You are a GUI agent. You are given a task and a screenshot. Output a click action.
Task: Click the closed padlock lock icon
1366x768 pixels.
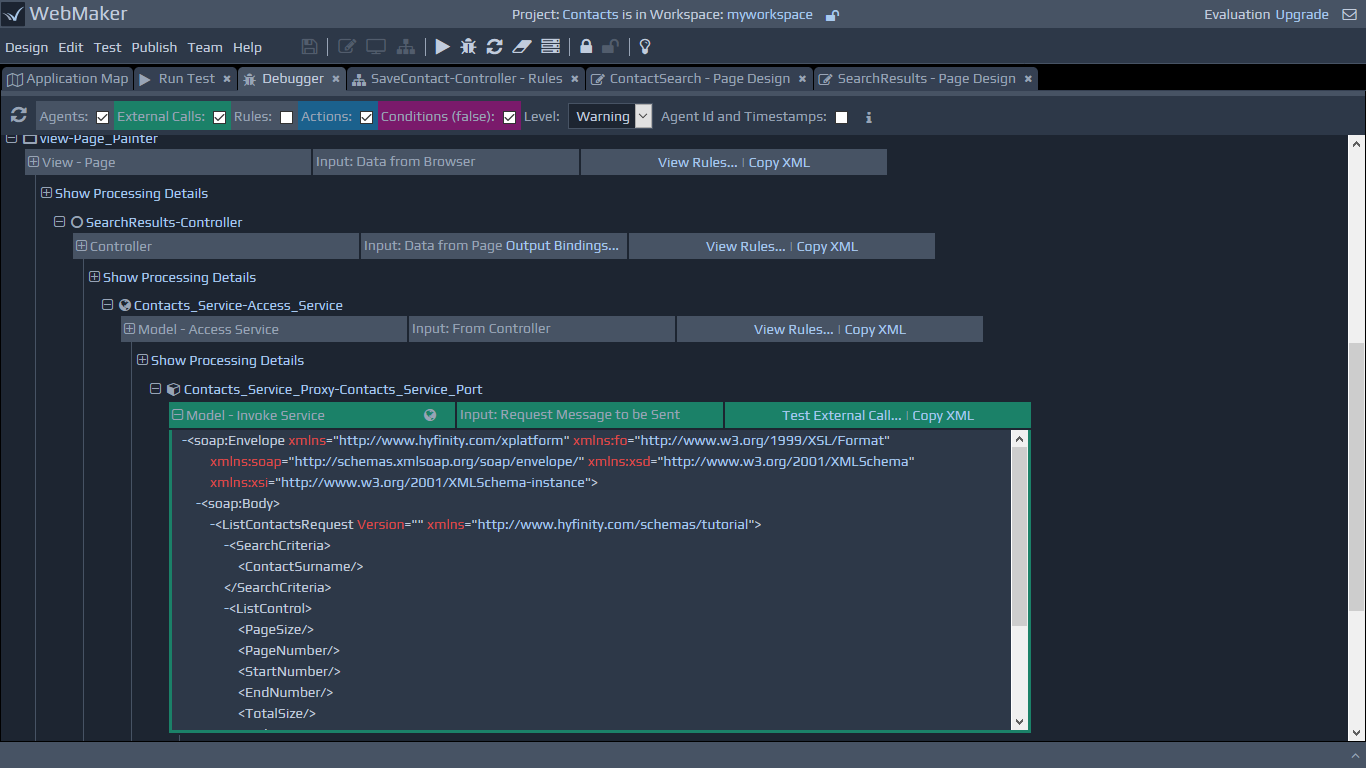coord(586,47)
